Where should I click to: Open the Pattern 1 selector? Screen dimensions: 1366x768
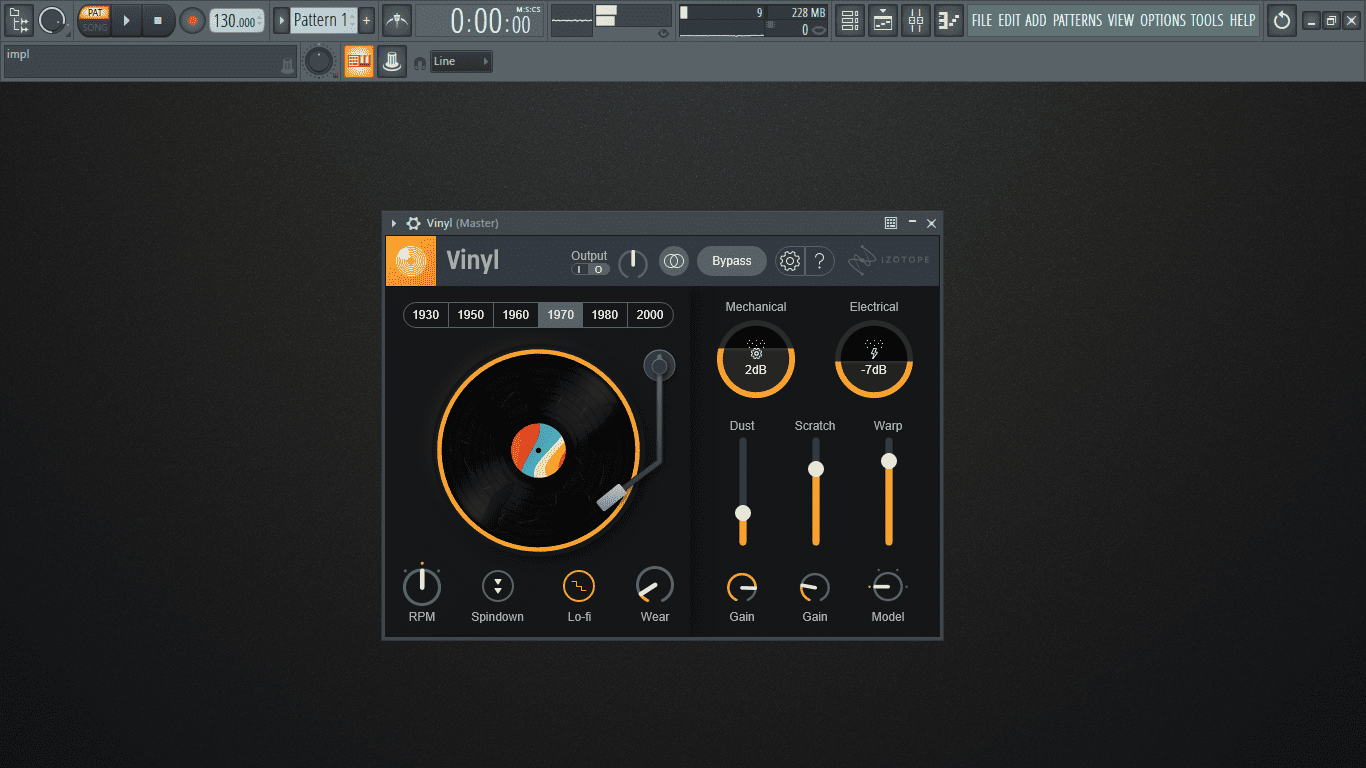tap(323, 20)
